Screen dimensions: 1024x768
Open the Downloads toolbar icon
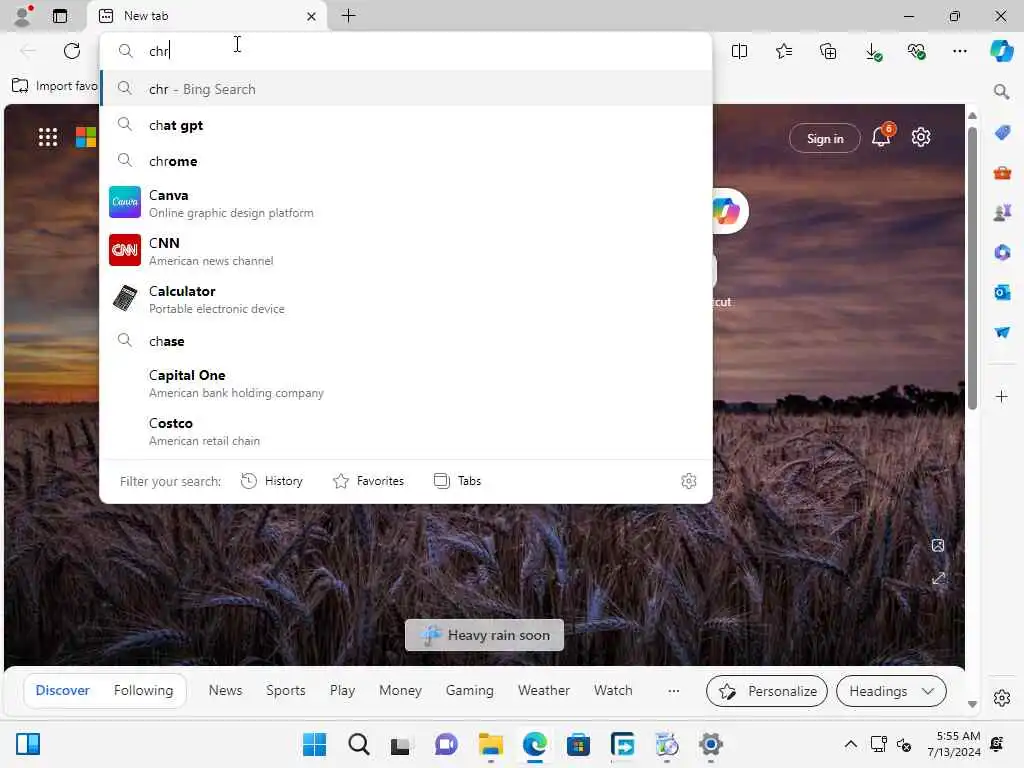point(873,52)
